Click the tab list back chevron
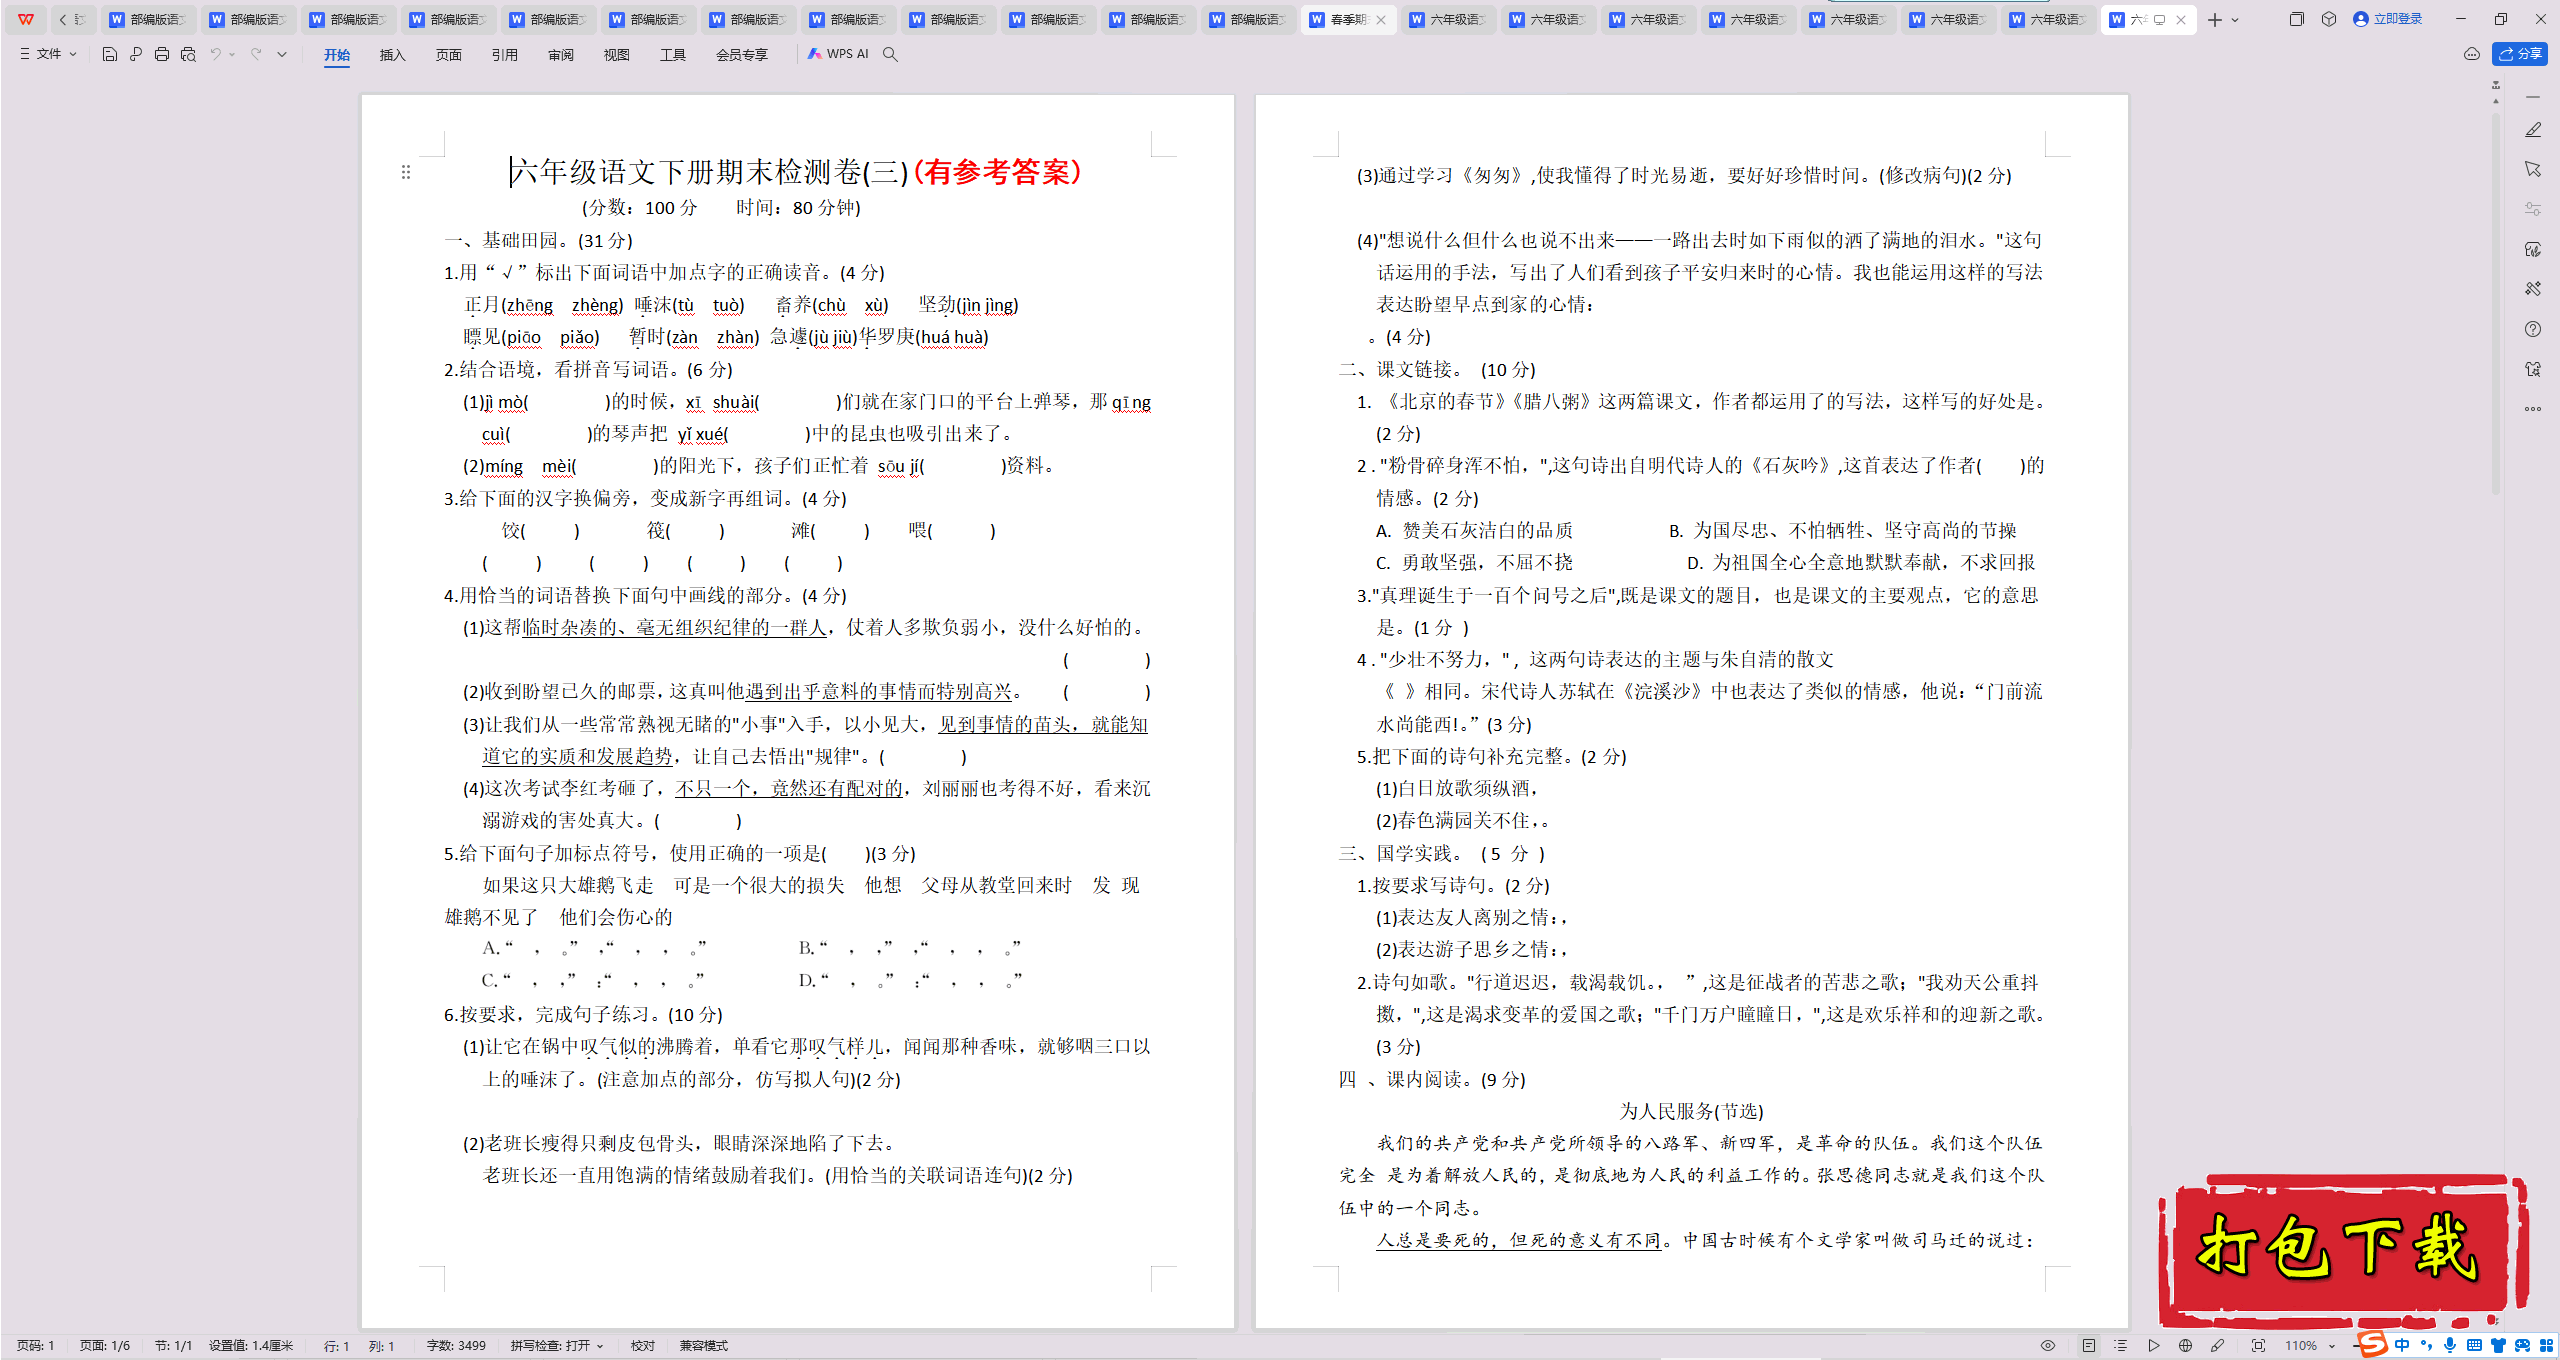The height and width of the screenshot is (1360, 2560). 63,19
